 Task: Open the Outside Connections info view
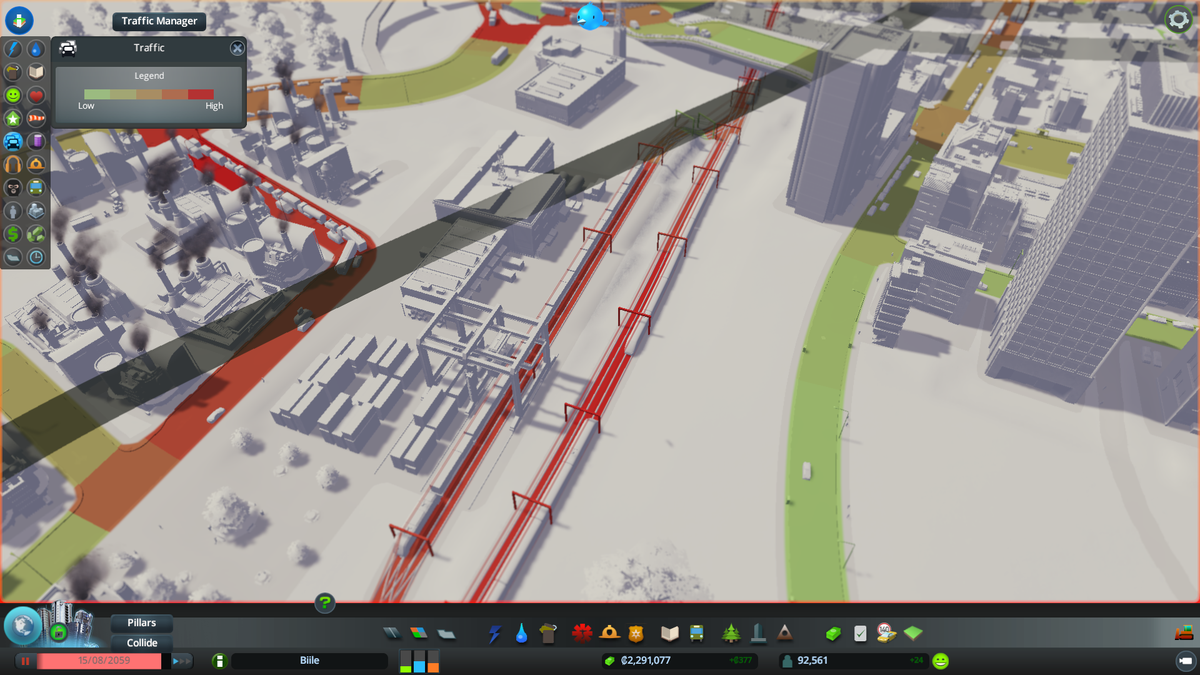36,210
